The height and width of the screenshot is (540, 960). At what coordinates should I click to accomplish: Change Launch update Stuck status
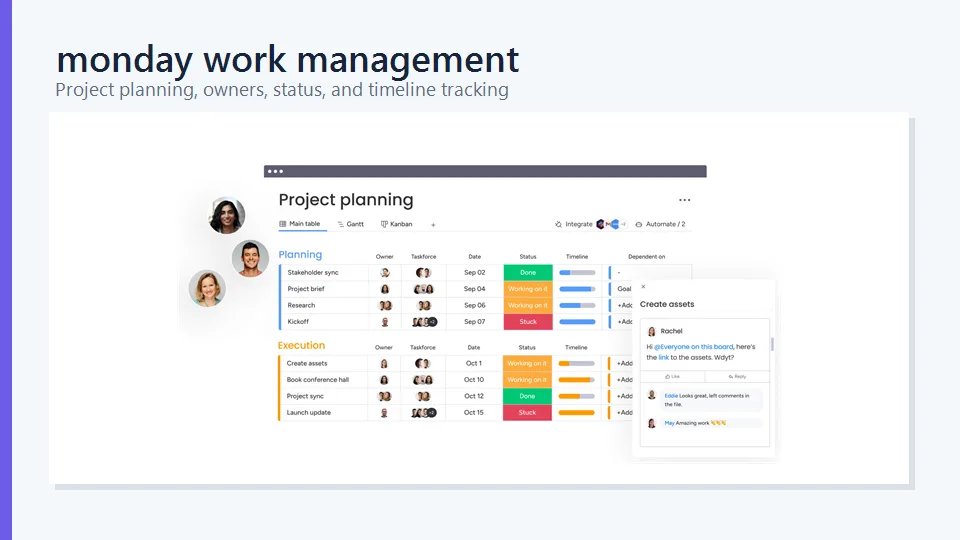pyautogui.click(x=527, y=413)
